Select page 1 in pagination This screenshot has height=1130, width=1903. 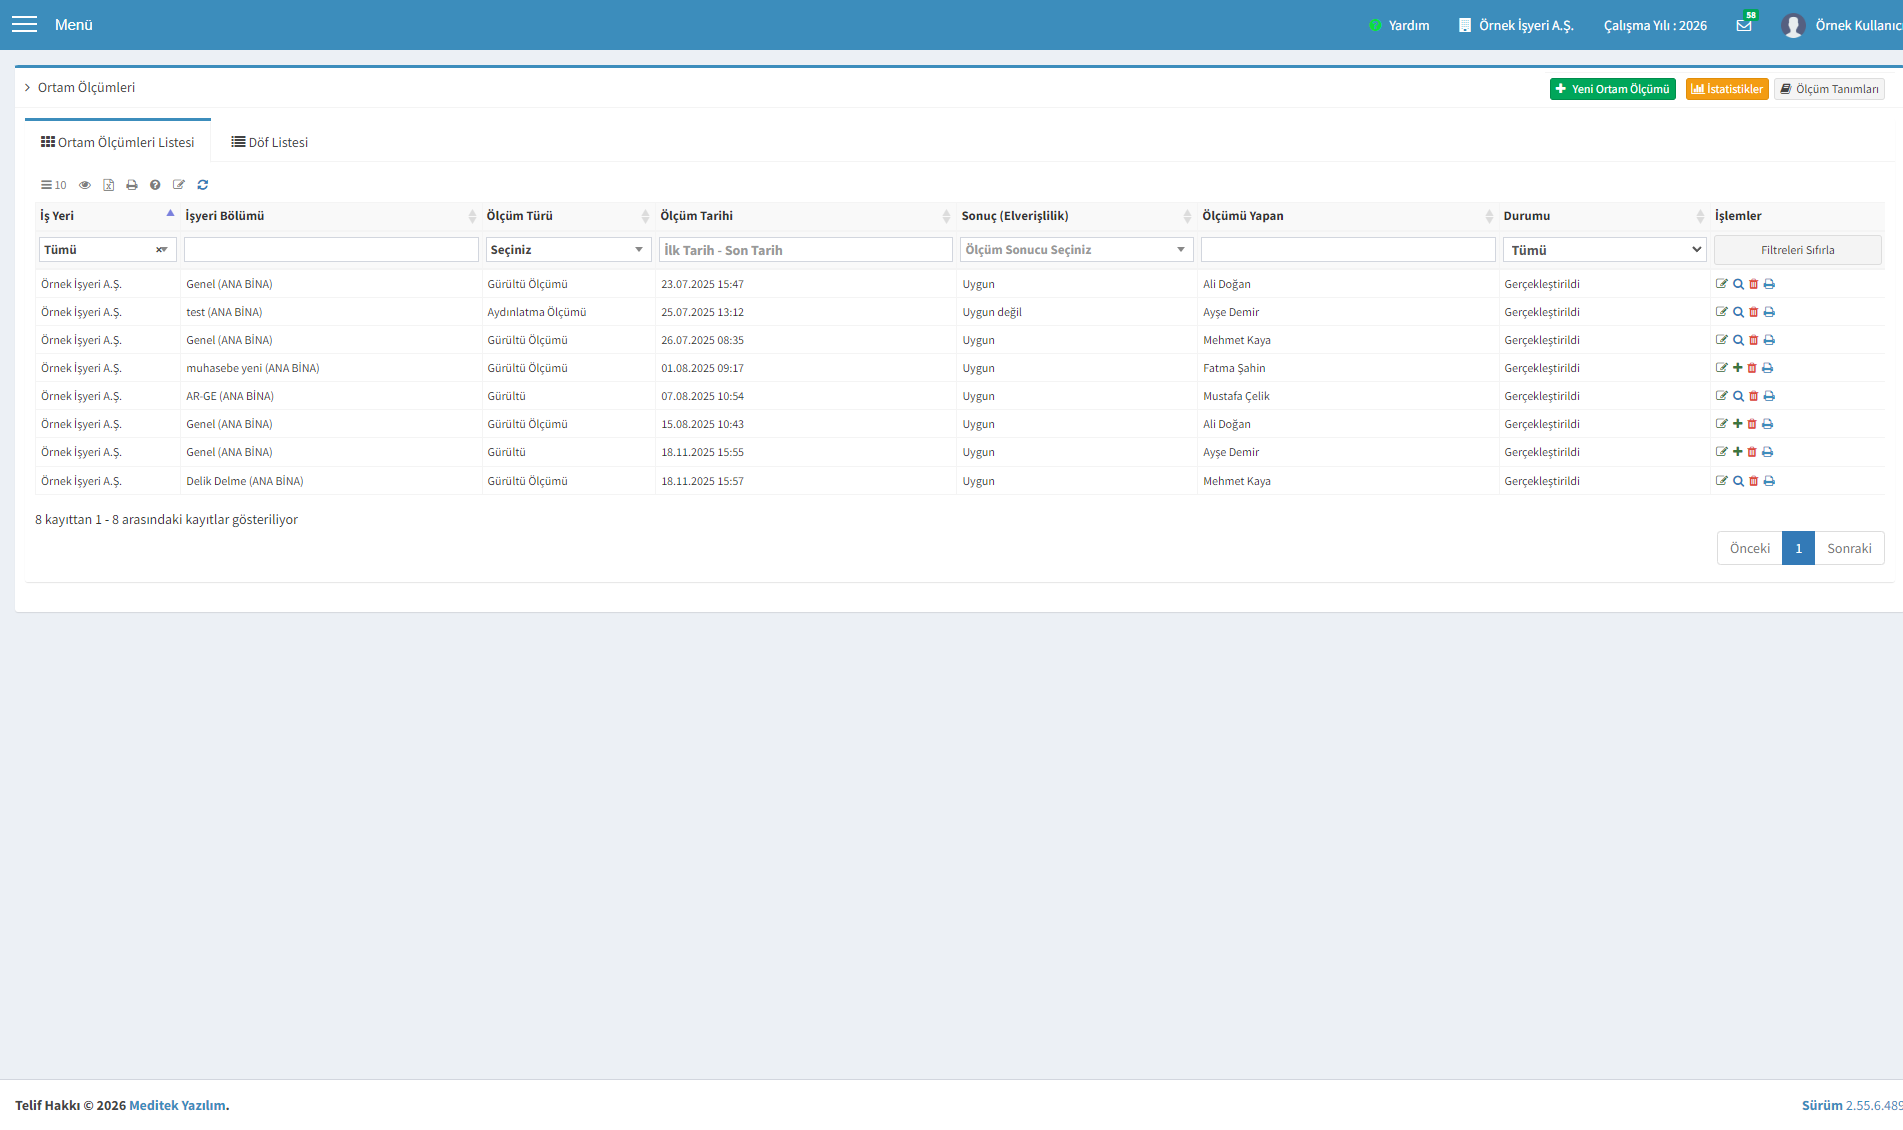coord(1798,548)
